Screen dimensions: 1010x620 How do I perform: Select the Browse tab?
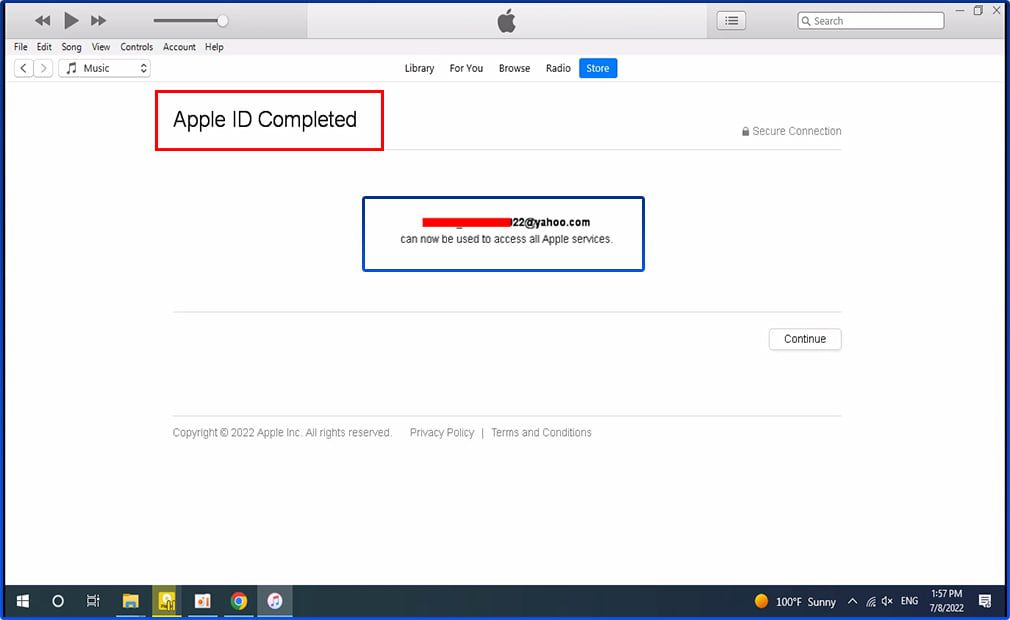pos(514,68)
